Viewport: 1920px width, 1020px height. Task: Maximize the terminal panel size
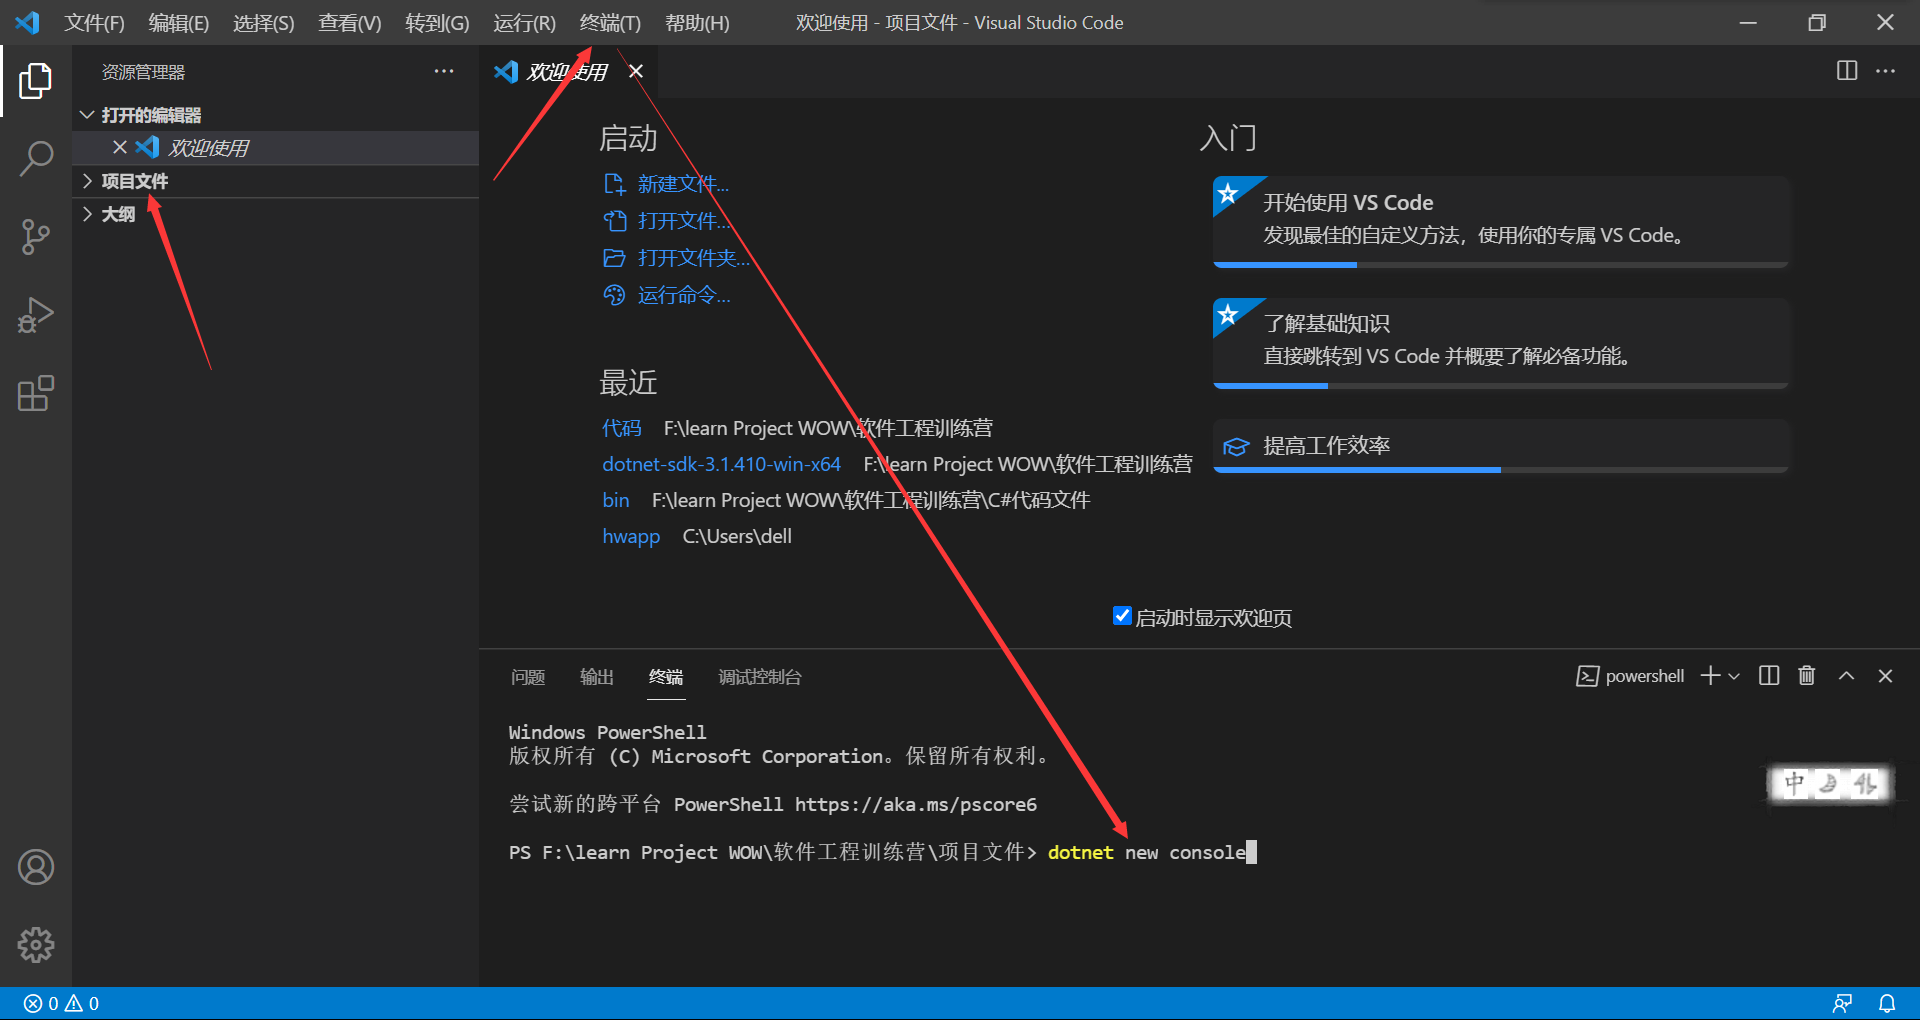click(x=1846, y=676)
